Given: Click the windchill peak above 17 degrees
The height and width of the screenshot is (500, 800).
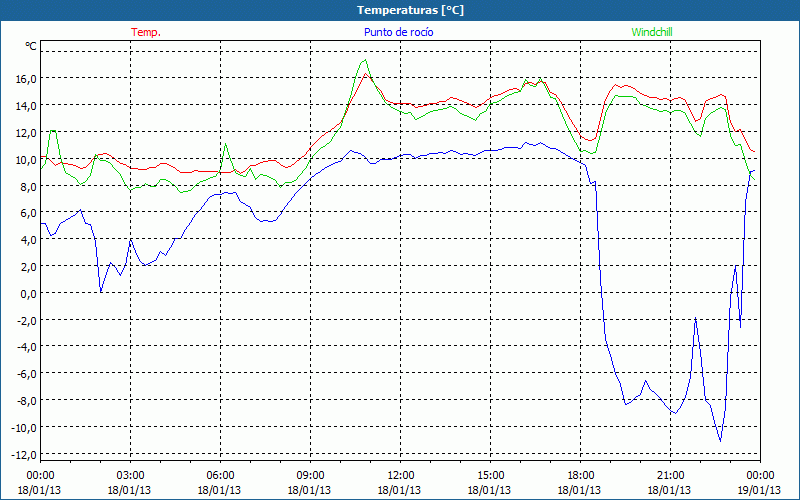Looking at the screenshot, I should point(365,60).
